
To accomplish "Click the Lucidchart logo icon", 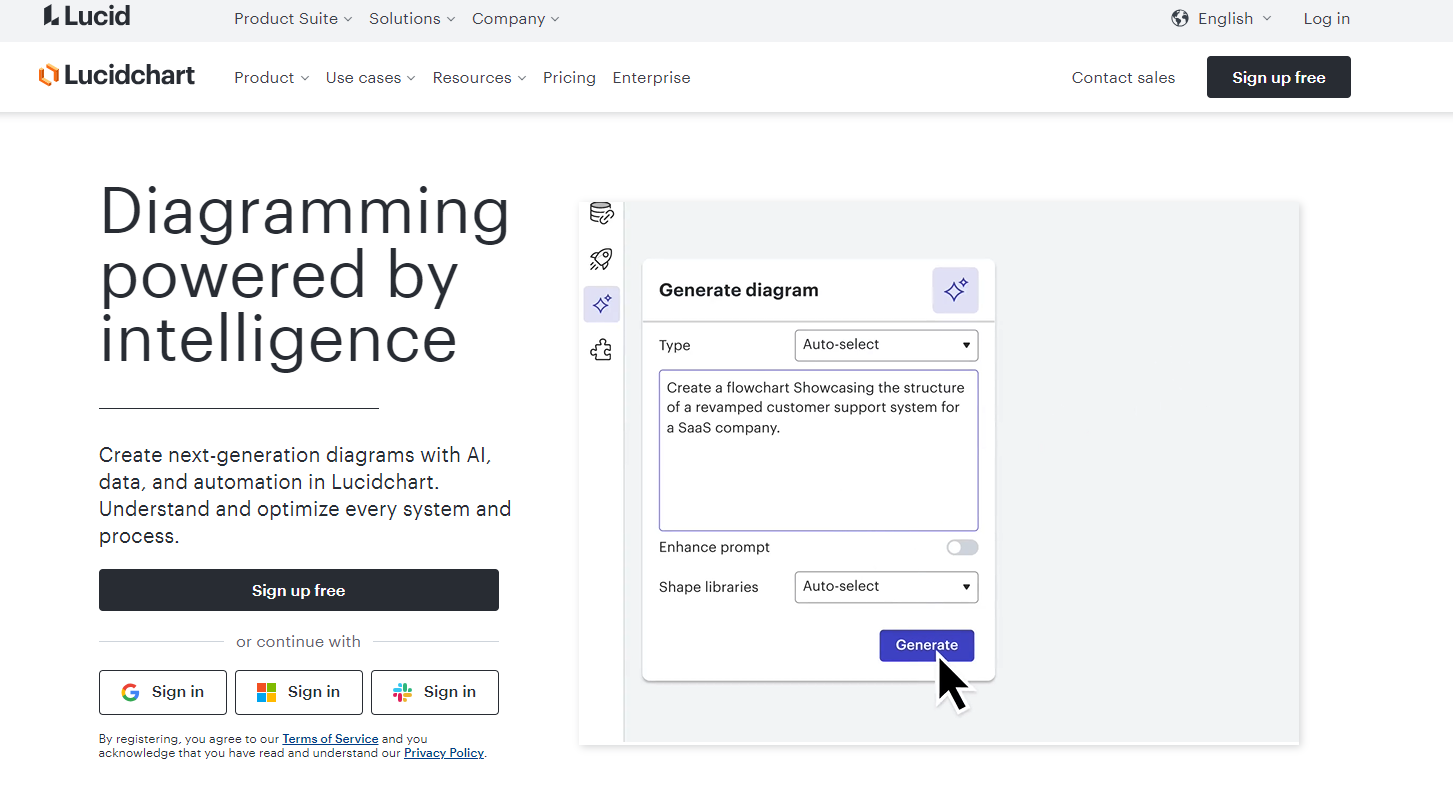I will tap(49, 76).
